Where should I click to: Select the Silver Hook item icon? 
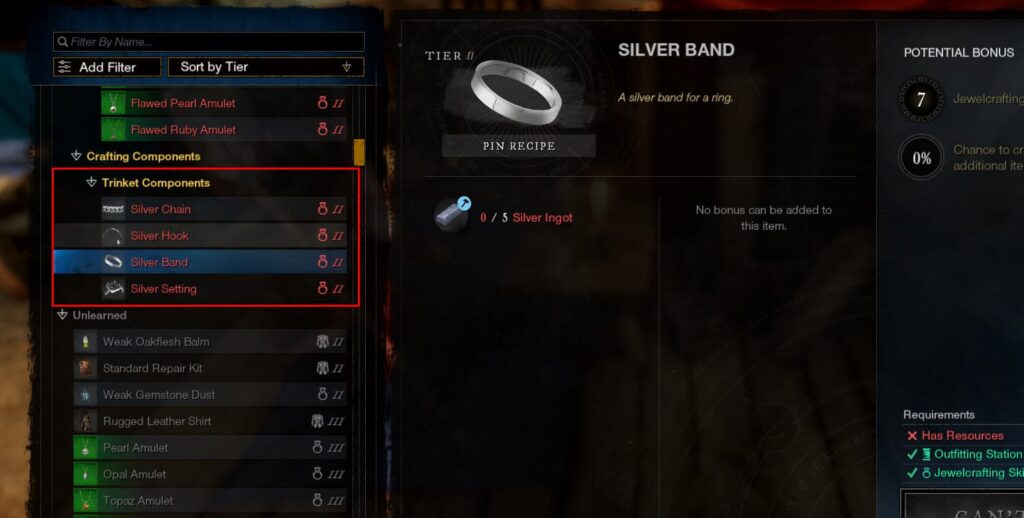(113, 236)
